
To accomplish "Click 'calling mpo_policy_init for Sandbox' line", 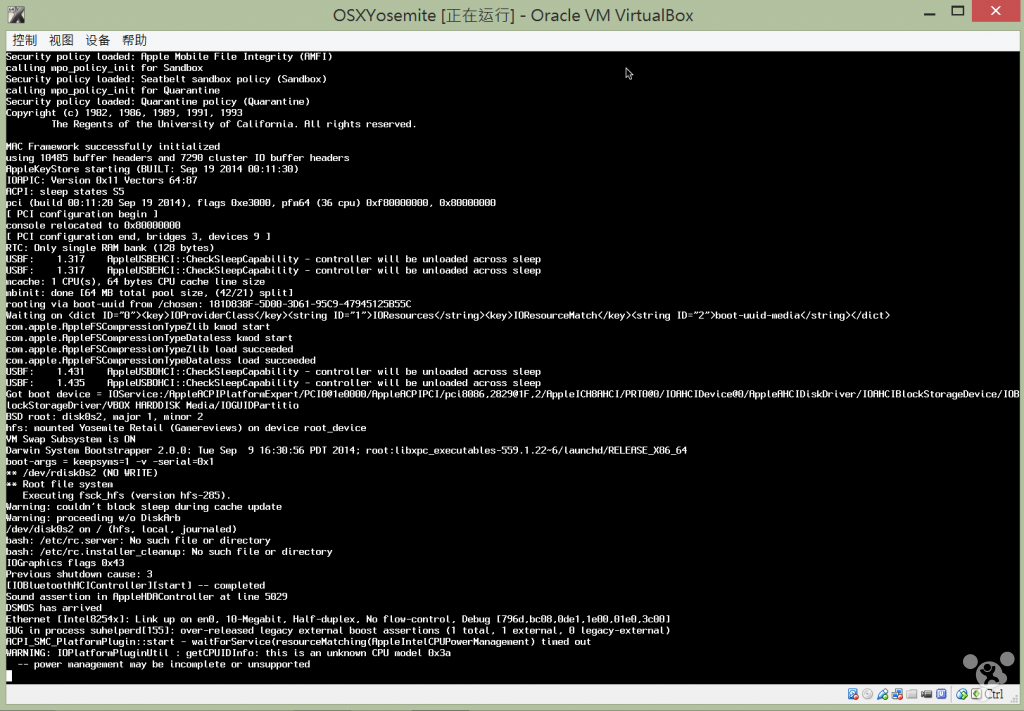I will coord(104,67).
